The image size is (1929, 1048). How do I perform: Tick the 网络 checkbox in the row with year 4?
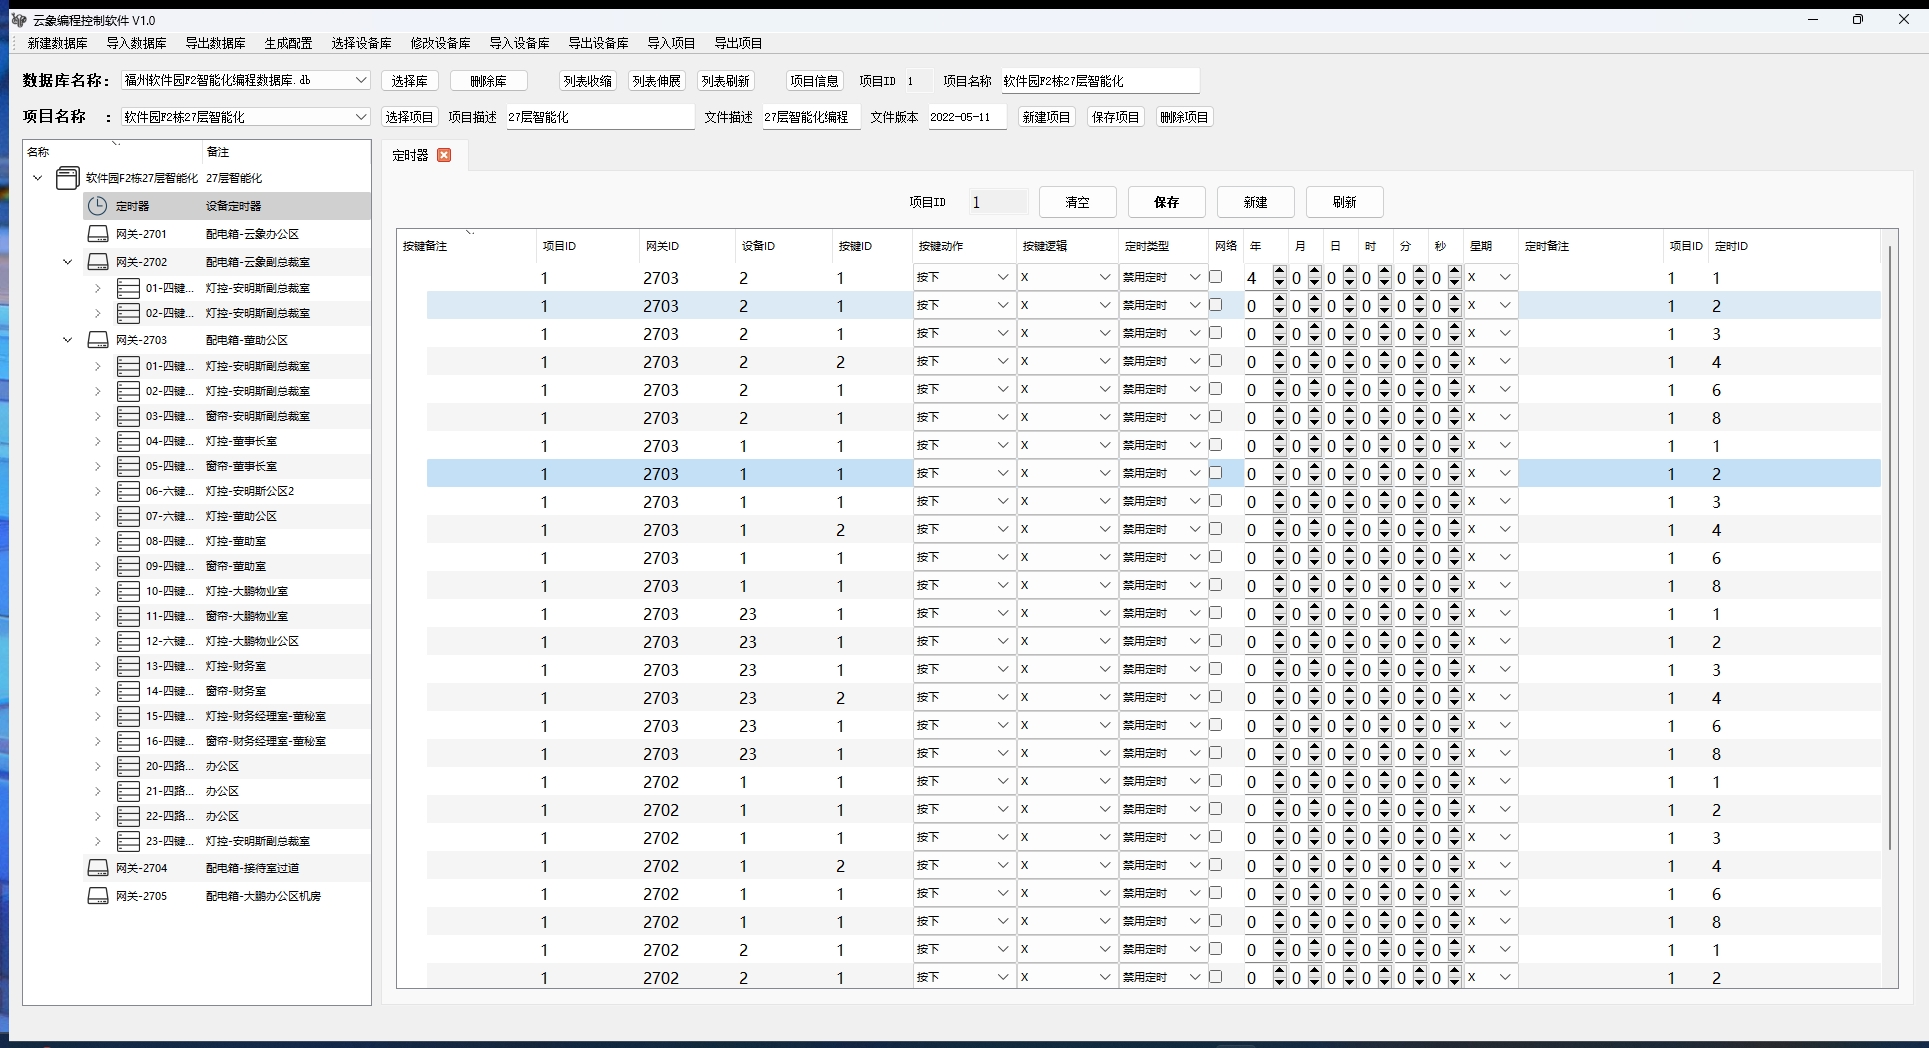(x=1215, y=277)
